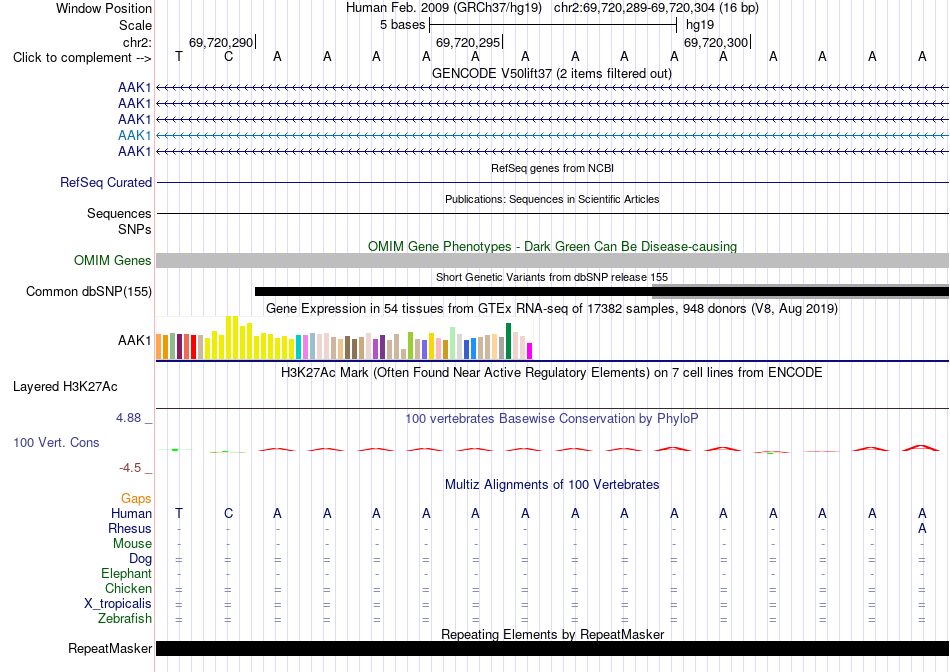Click the X_tropicalis species label
This screenshot has width=950, height=672.
tap(118, 604)
